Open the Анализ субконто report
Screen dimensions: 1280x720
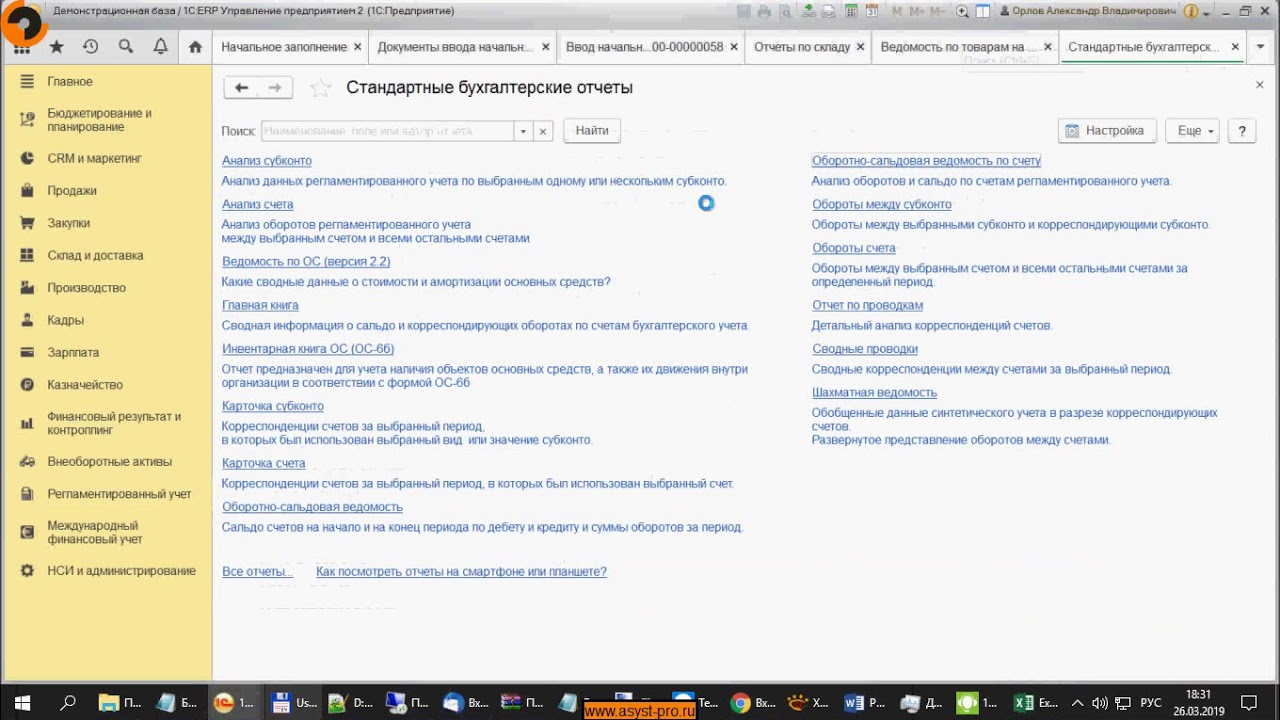(267, 161)
